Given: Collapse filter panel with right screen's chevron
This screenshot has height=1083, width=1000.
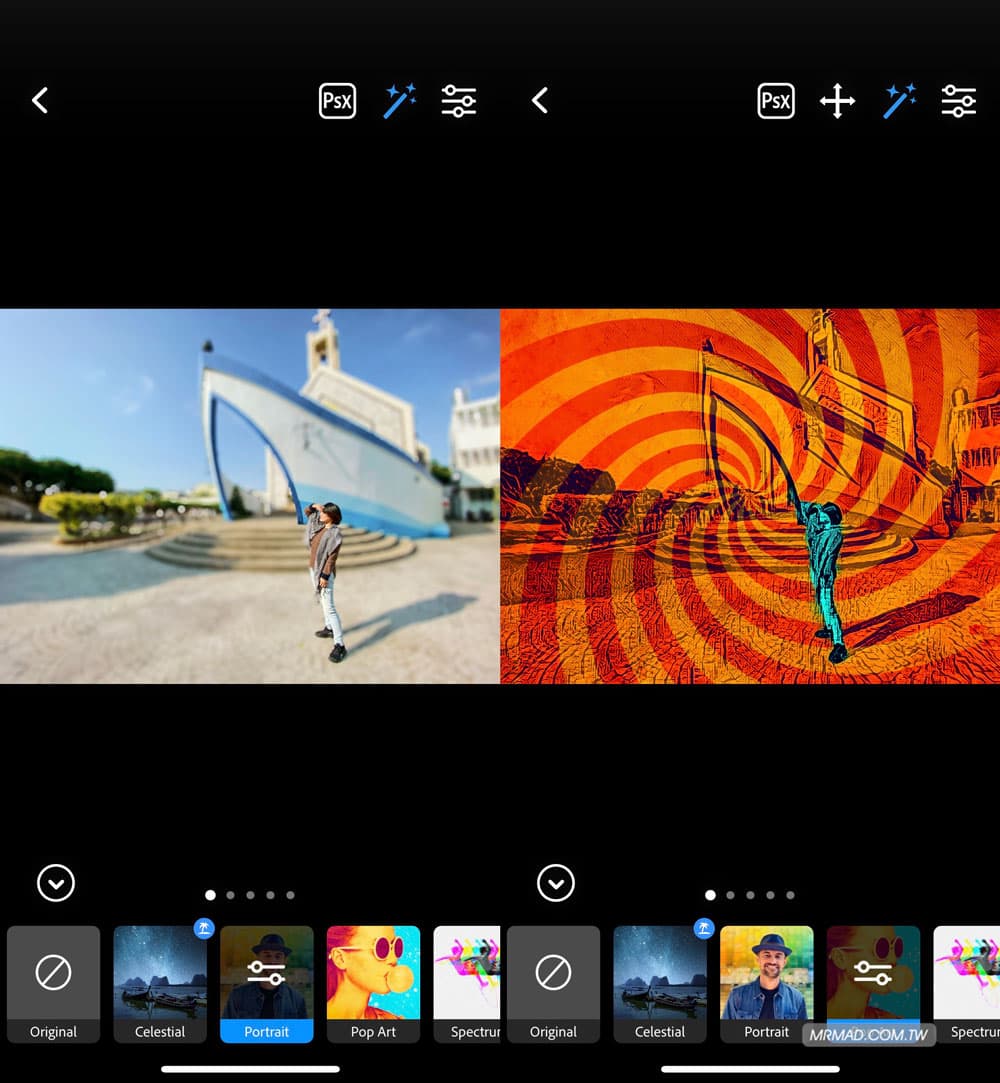Looking at the screenshot, I should 556,883.
